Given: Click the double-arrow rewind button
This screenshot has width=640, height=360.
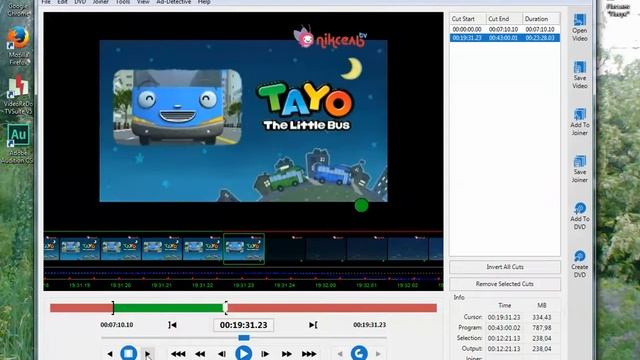Looking at the screenshot, I should [x=200, y=354].
